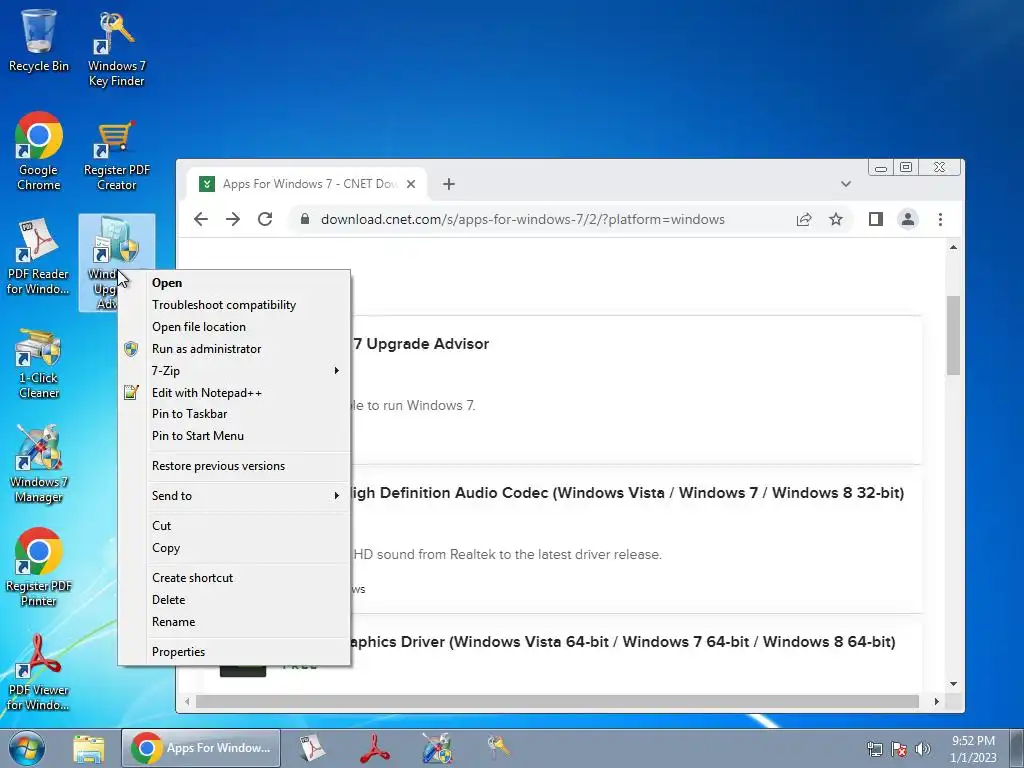Viewport: 1024px width, 768px height.
Task: Close the Apps For Windows 7 tab
Action: (411, 184)
